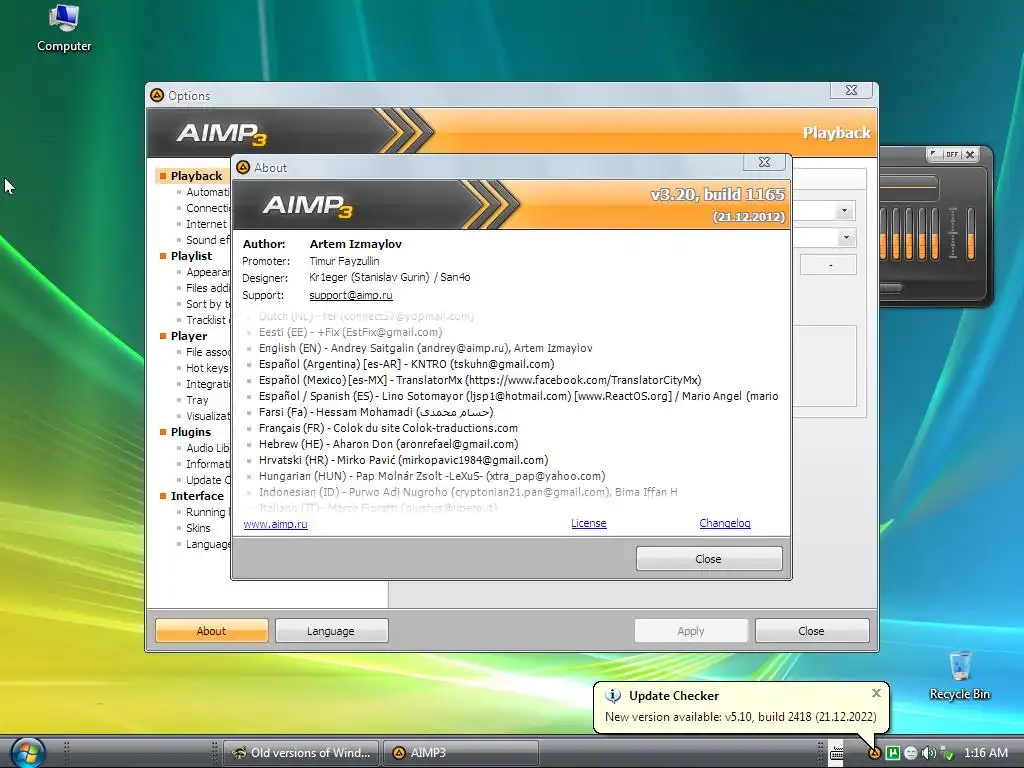Toggle the equalizer OFF switch

[952, 154]
